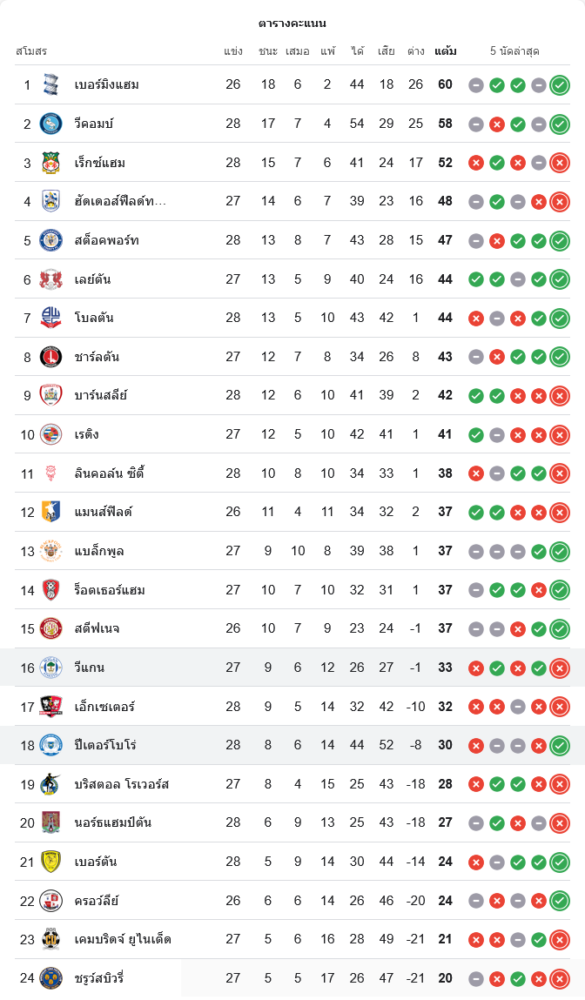The height and width of the screenshot is (1000, 585).
Task: Click the วีคอมบ์ club crest icon
Action: (x=51, y=124)
